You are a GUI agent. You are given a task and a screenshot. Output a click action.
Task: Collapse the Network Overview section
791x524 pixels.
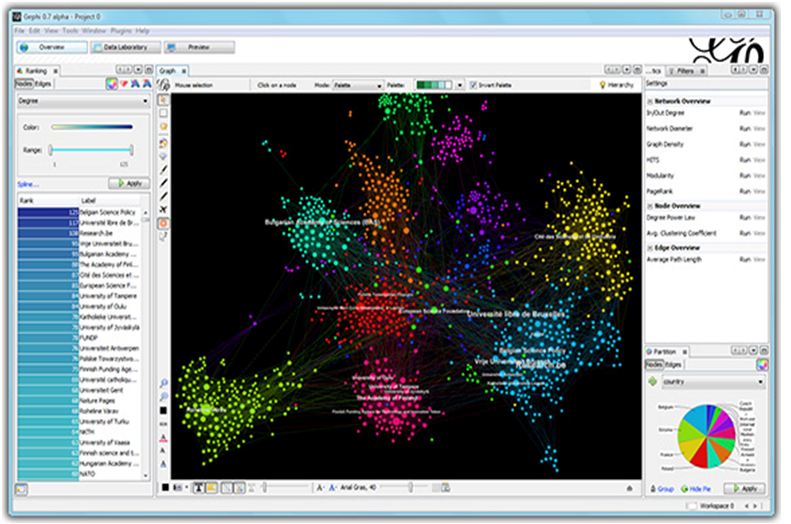[x=649, y=101]
